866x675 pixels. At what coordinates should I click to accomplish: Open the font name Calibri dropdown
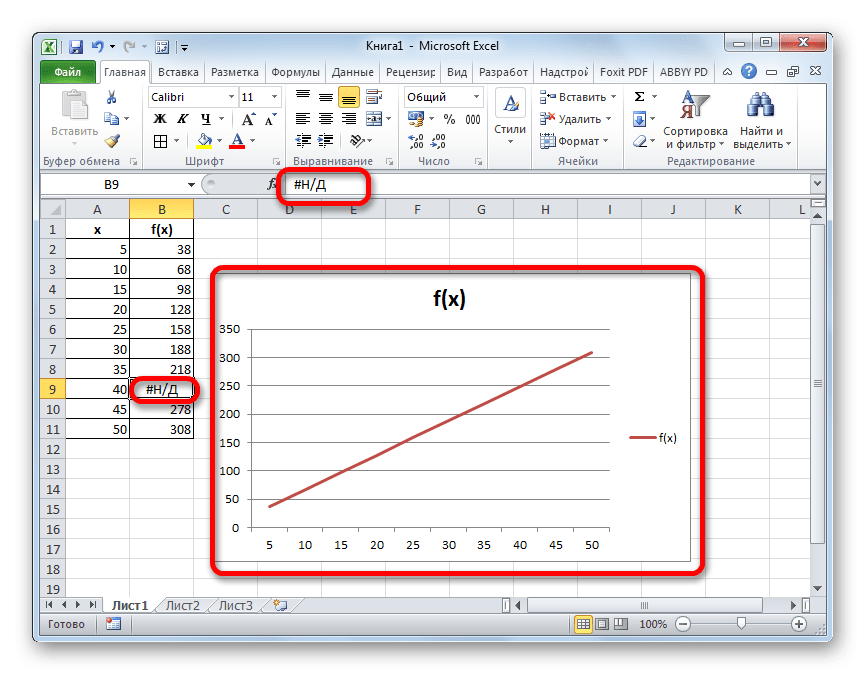point(231,97)
